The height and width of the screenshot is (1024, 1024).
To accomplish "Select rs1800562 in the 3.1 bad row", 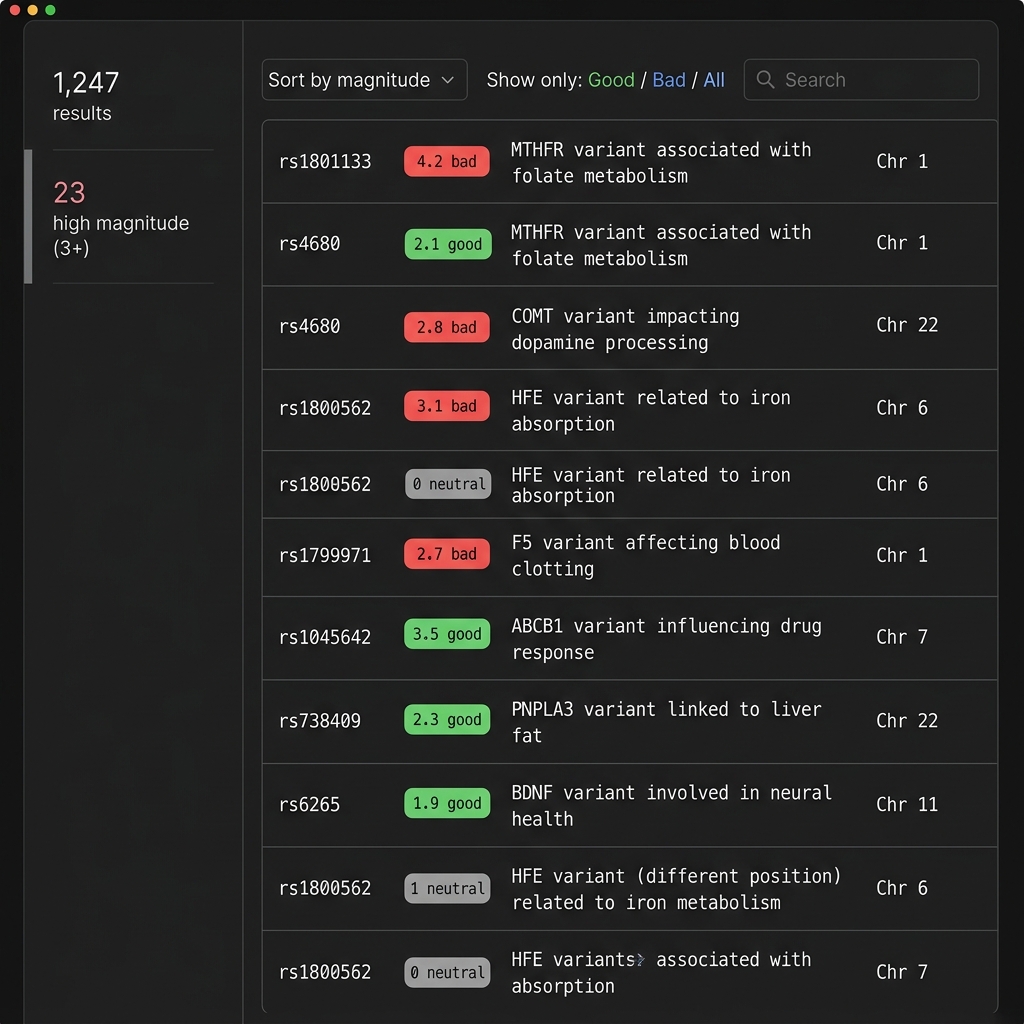I will tap(325, 408).
